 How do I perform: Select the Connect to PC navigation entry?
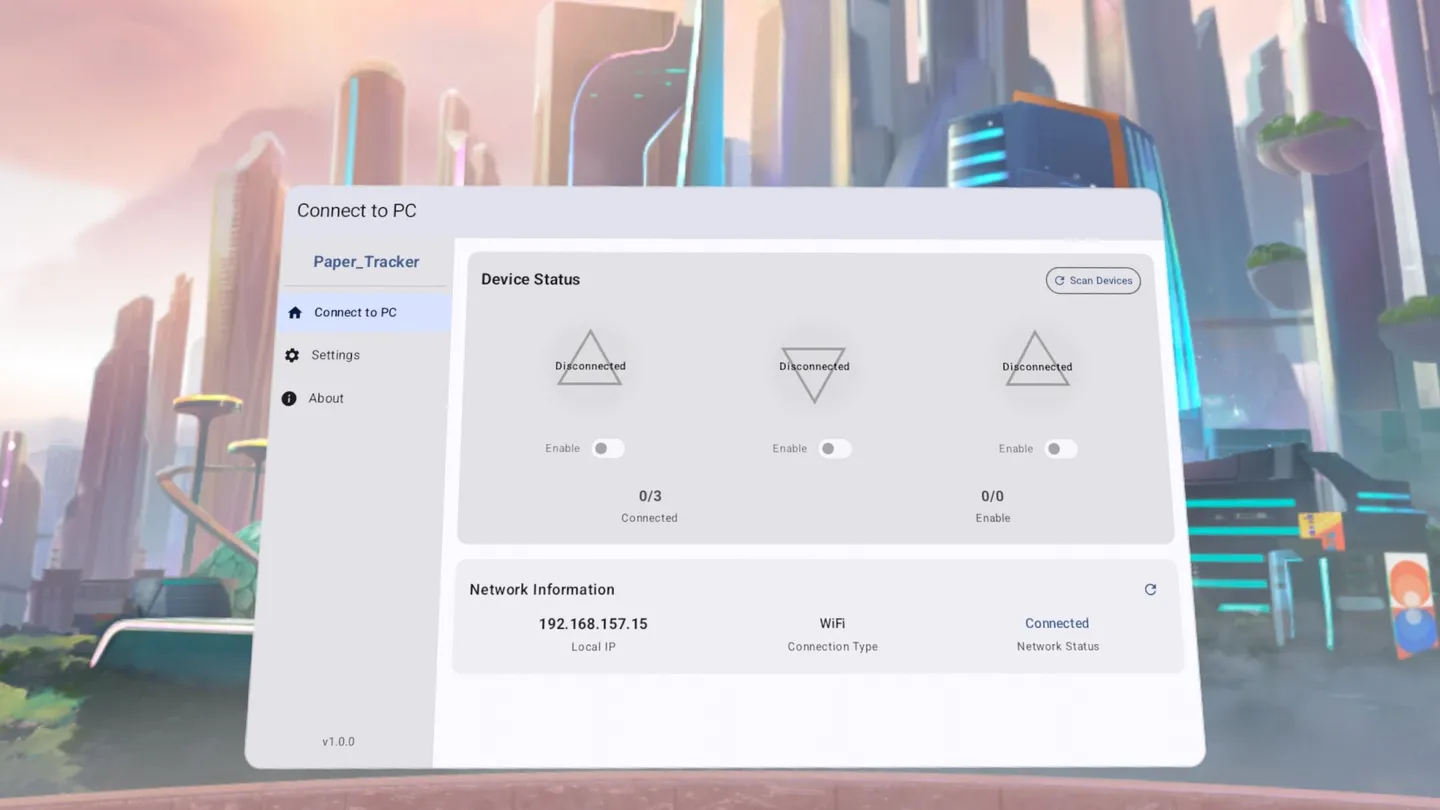[355, 312]
